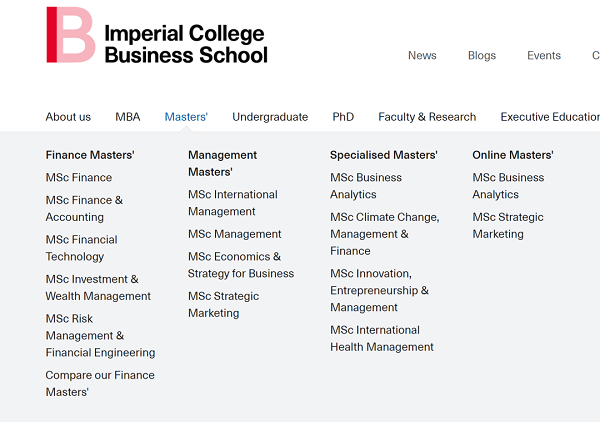Select About us in navigation
The width and height of the screenshot is (600, 422).
68,117
